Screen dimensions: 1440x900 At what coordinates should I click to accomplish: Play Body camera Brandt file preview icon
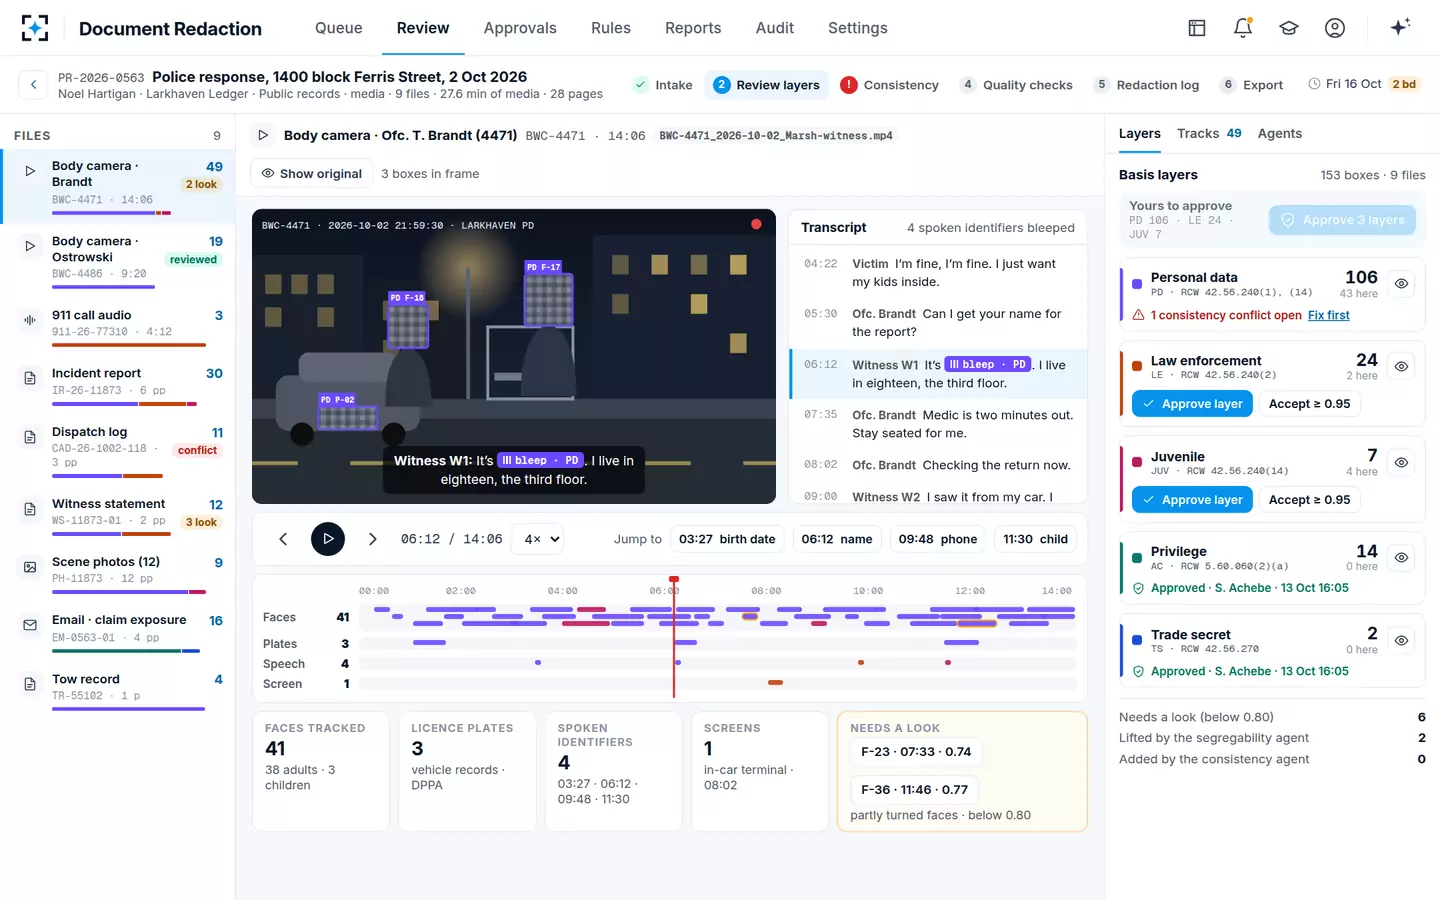click(x=30, y=171)
